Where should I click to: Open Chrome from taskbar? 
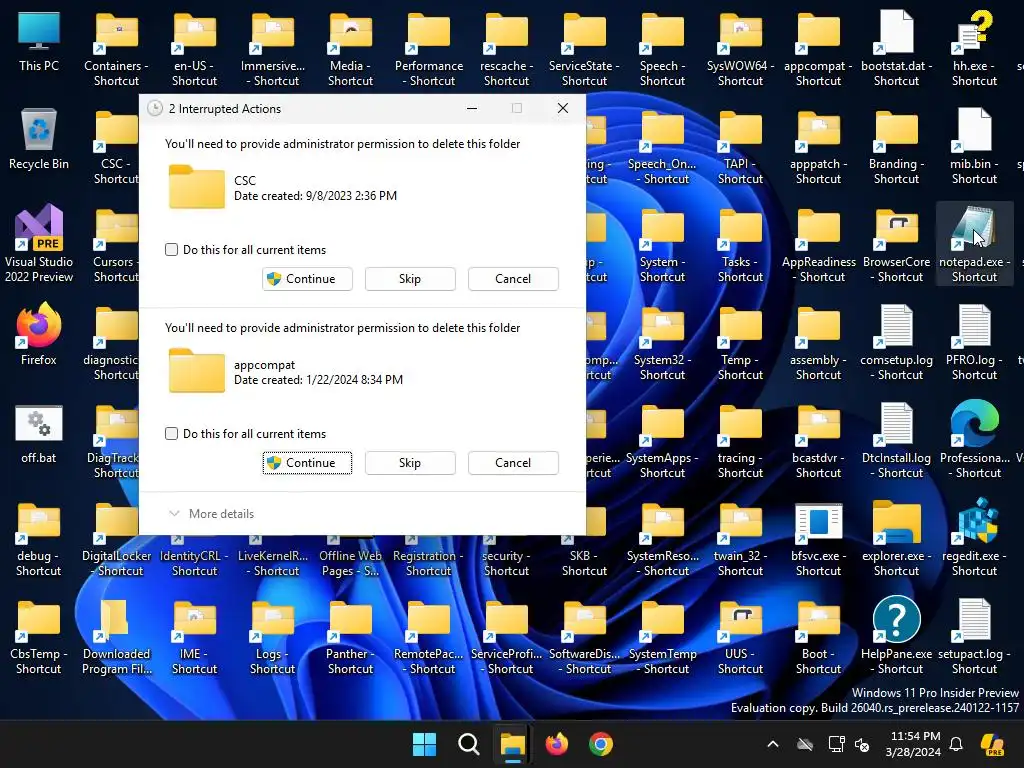pyautogui.click(x=601, y=744)
